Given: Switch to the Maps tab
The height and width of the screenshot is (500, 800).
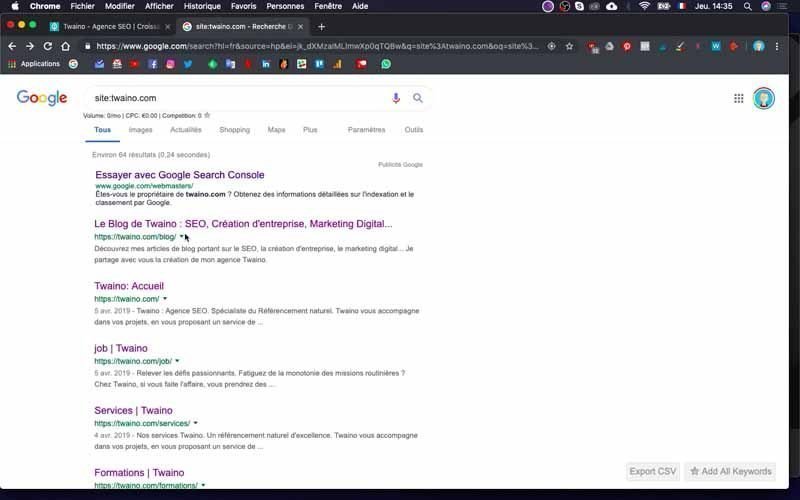Looking at the screenshot, I should point(277,130).
